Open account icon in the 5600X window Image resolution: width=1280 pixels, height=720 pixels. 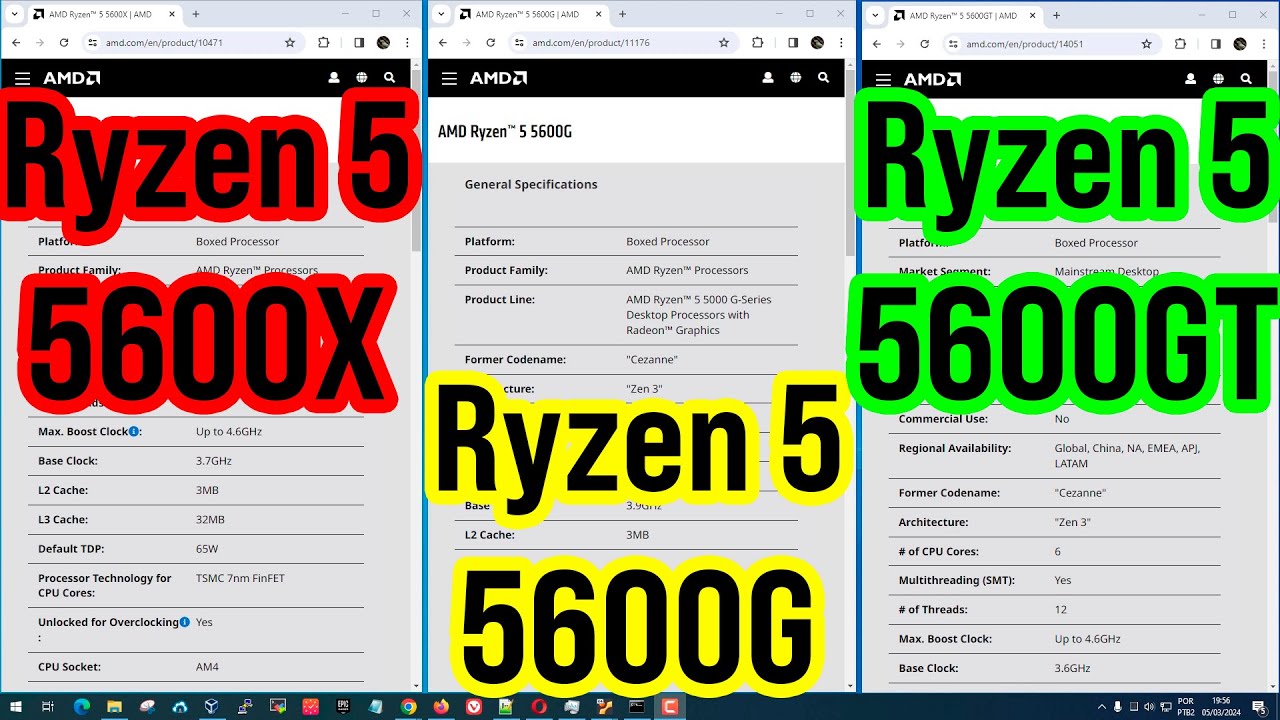pyautogui.click(x=334, y=78)
